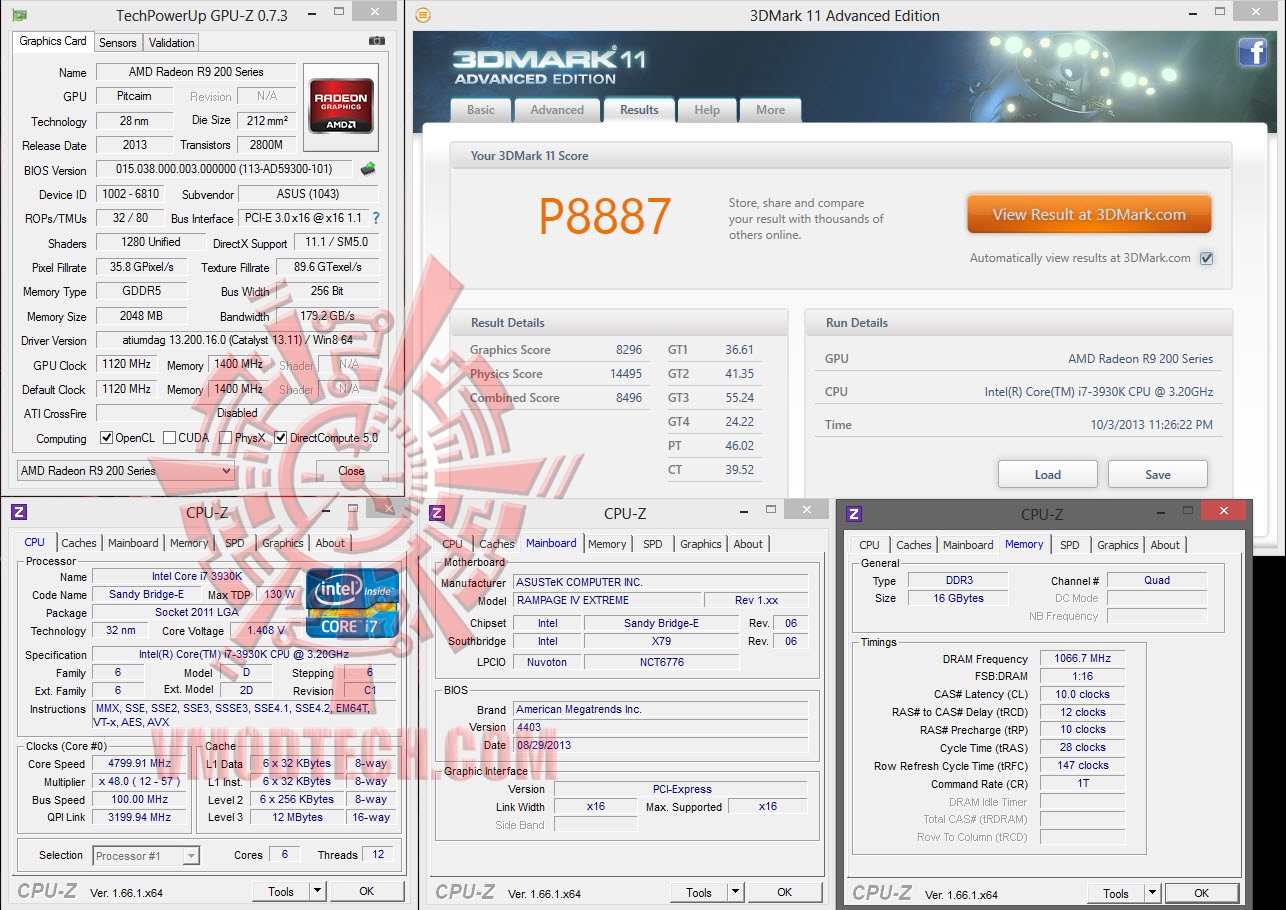
Task: Click the GPU Name field AMD Radeon R9 200 Series
Action: [x=196, y=72]
